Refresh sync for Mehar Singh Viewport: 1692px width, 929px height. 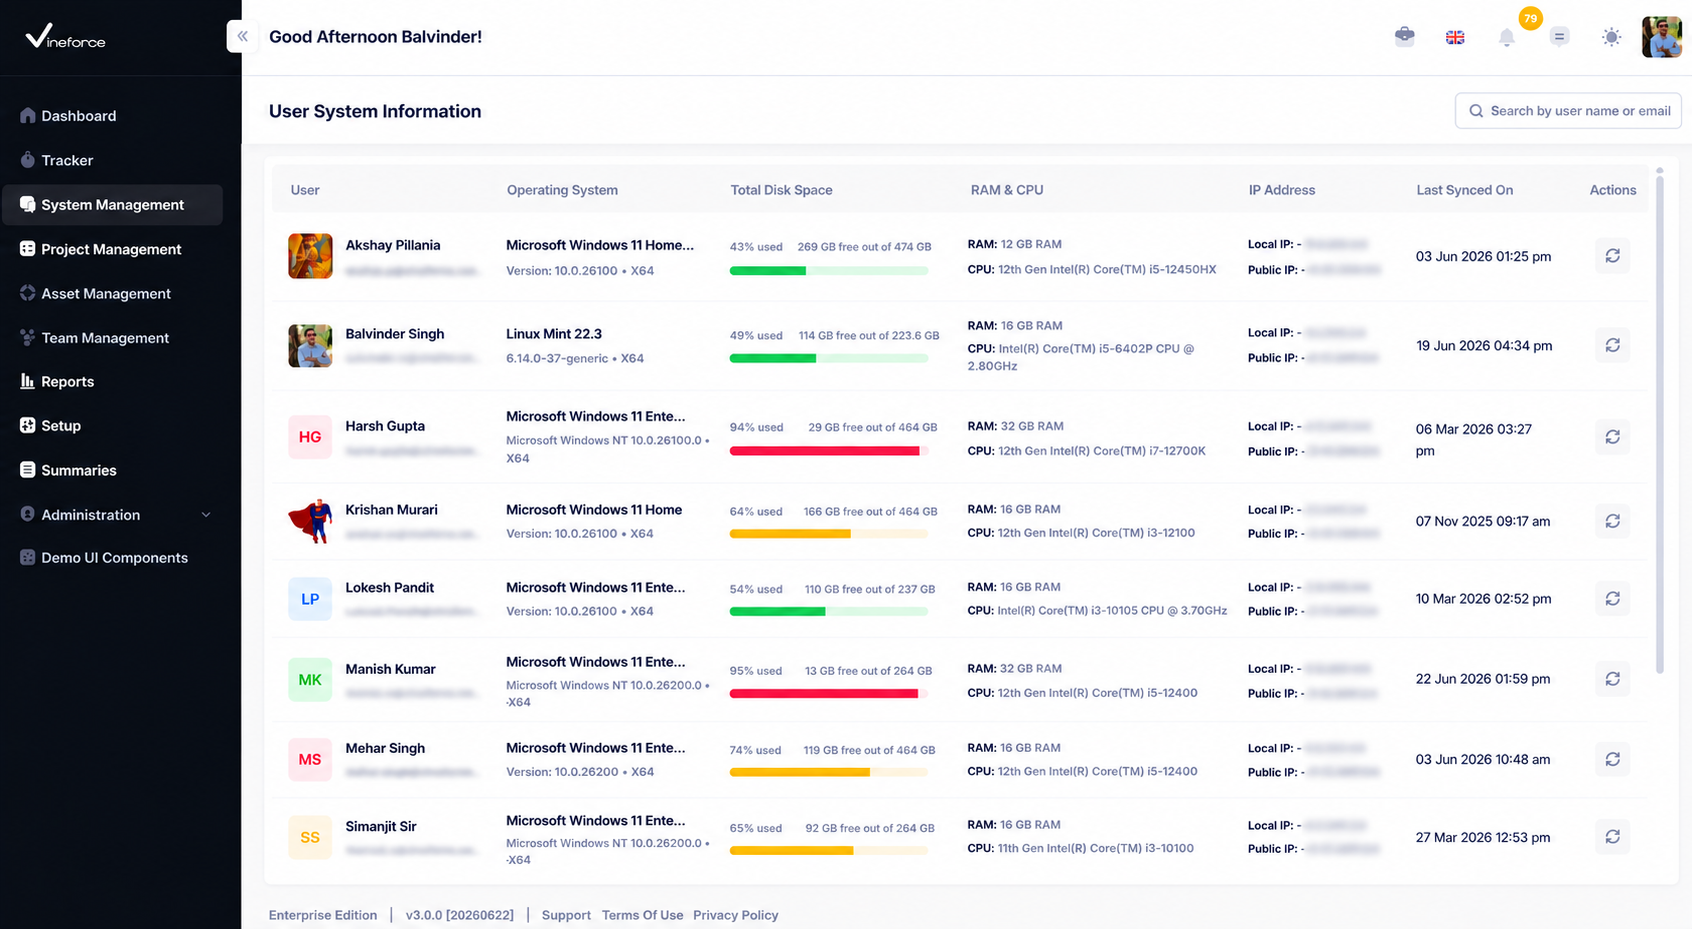1612,760
